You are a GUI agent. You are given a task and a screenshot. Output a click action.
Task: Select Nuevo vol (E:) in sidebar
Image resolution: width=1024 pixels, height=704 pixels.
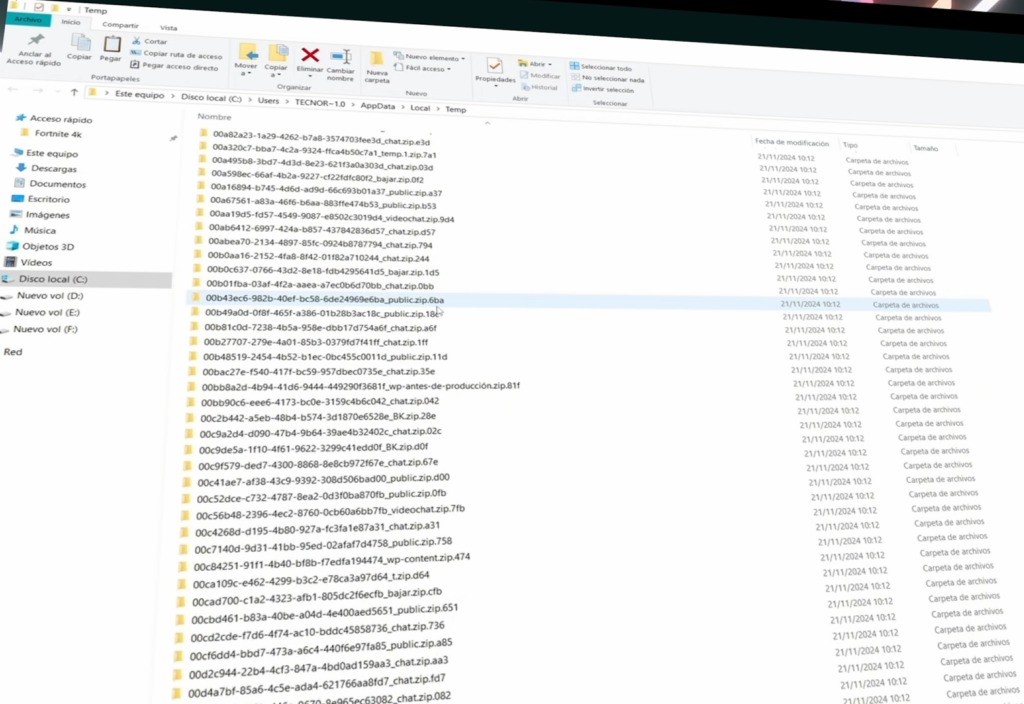(x=40, y=312)
